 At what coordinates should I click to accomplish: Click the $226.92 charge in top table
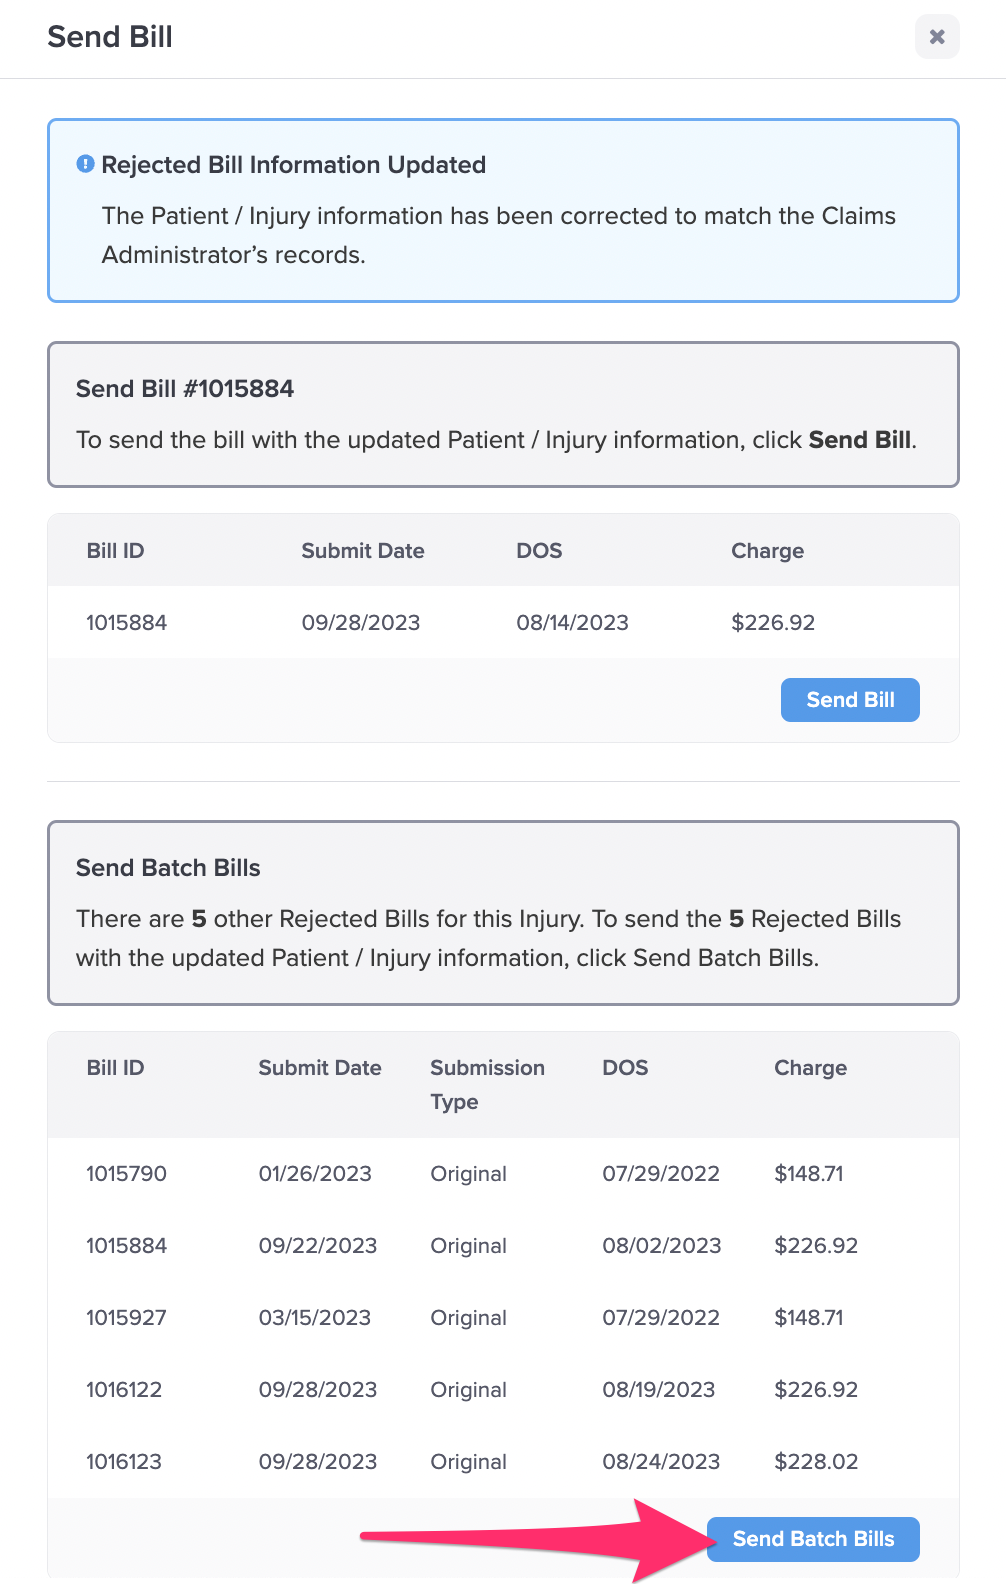[772, 622]
